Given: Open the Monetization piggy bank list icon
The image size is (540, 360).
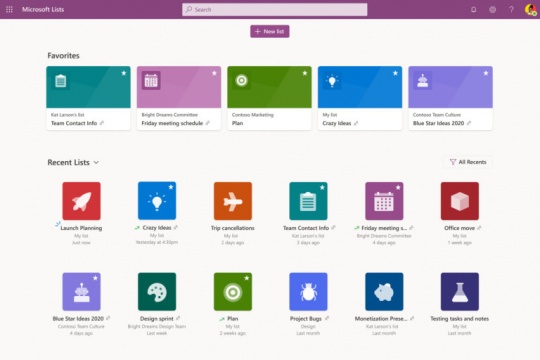Looking at the screenshot, I should (384, 292).
